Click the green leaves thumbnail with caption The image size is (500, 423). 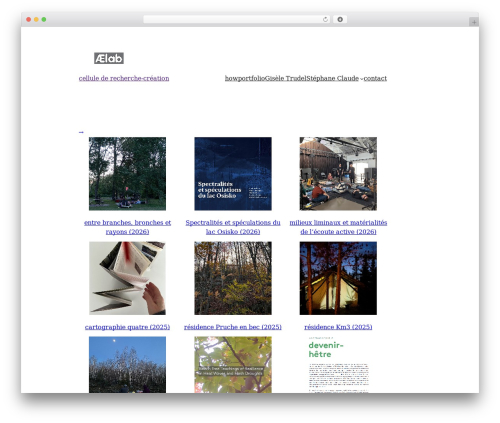click(x=233, y=365)
